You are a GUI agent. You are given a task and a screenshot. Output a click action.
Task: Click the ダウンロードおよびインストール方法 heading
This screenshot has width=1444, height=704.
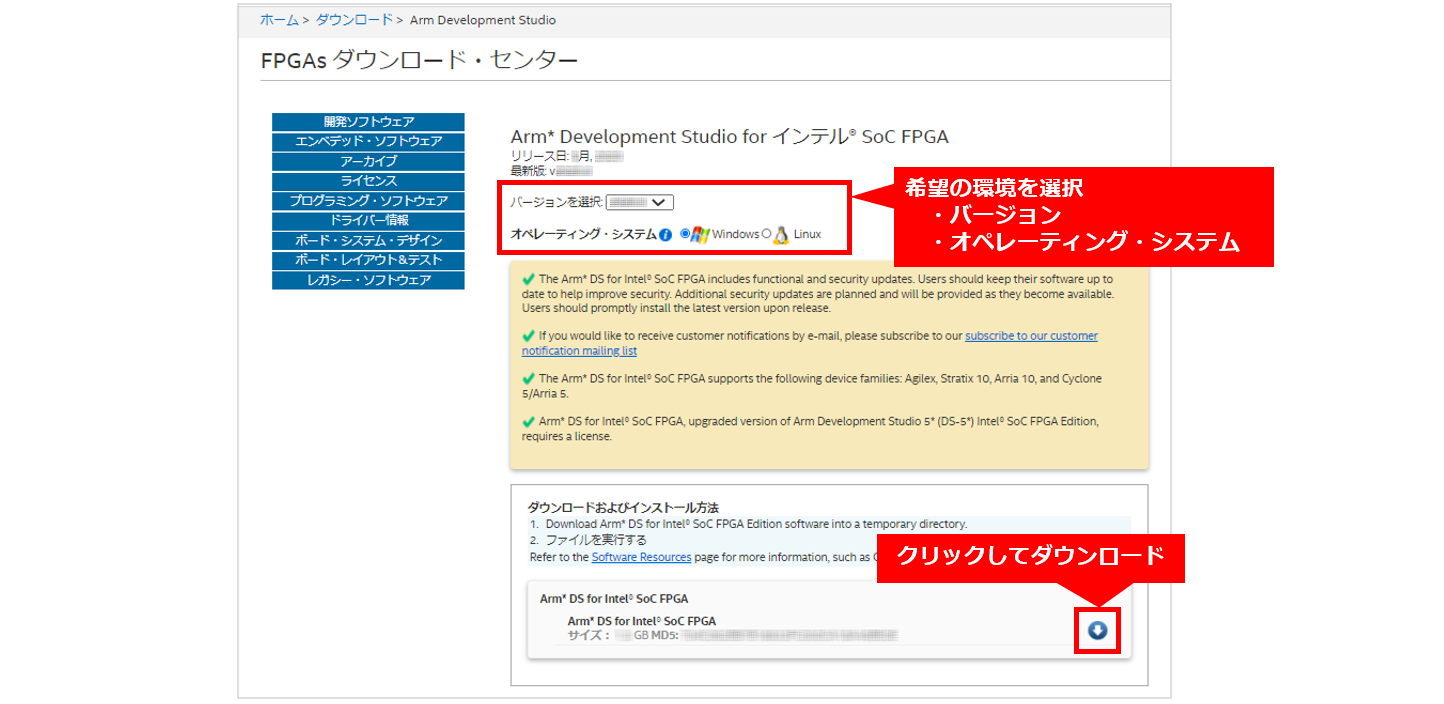(623, 508)
